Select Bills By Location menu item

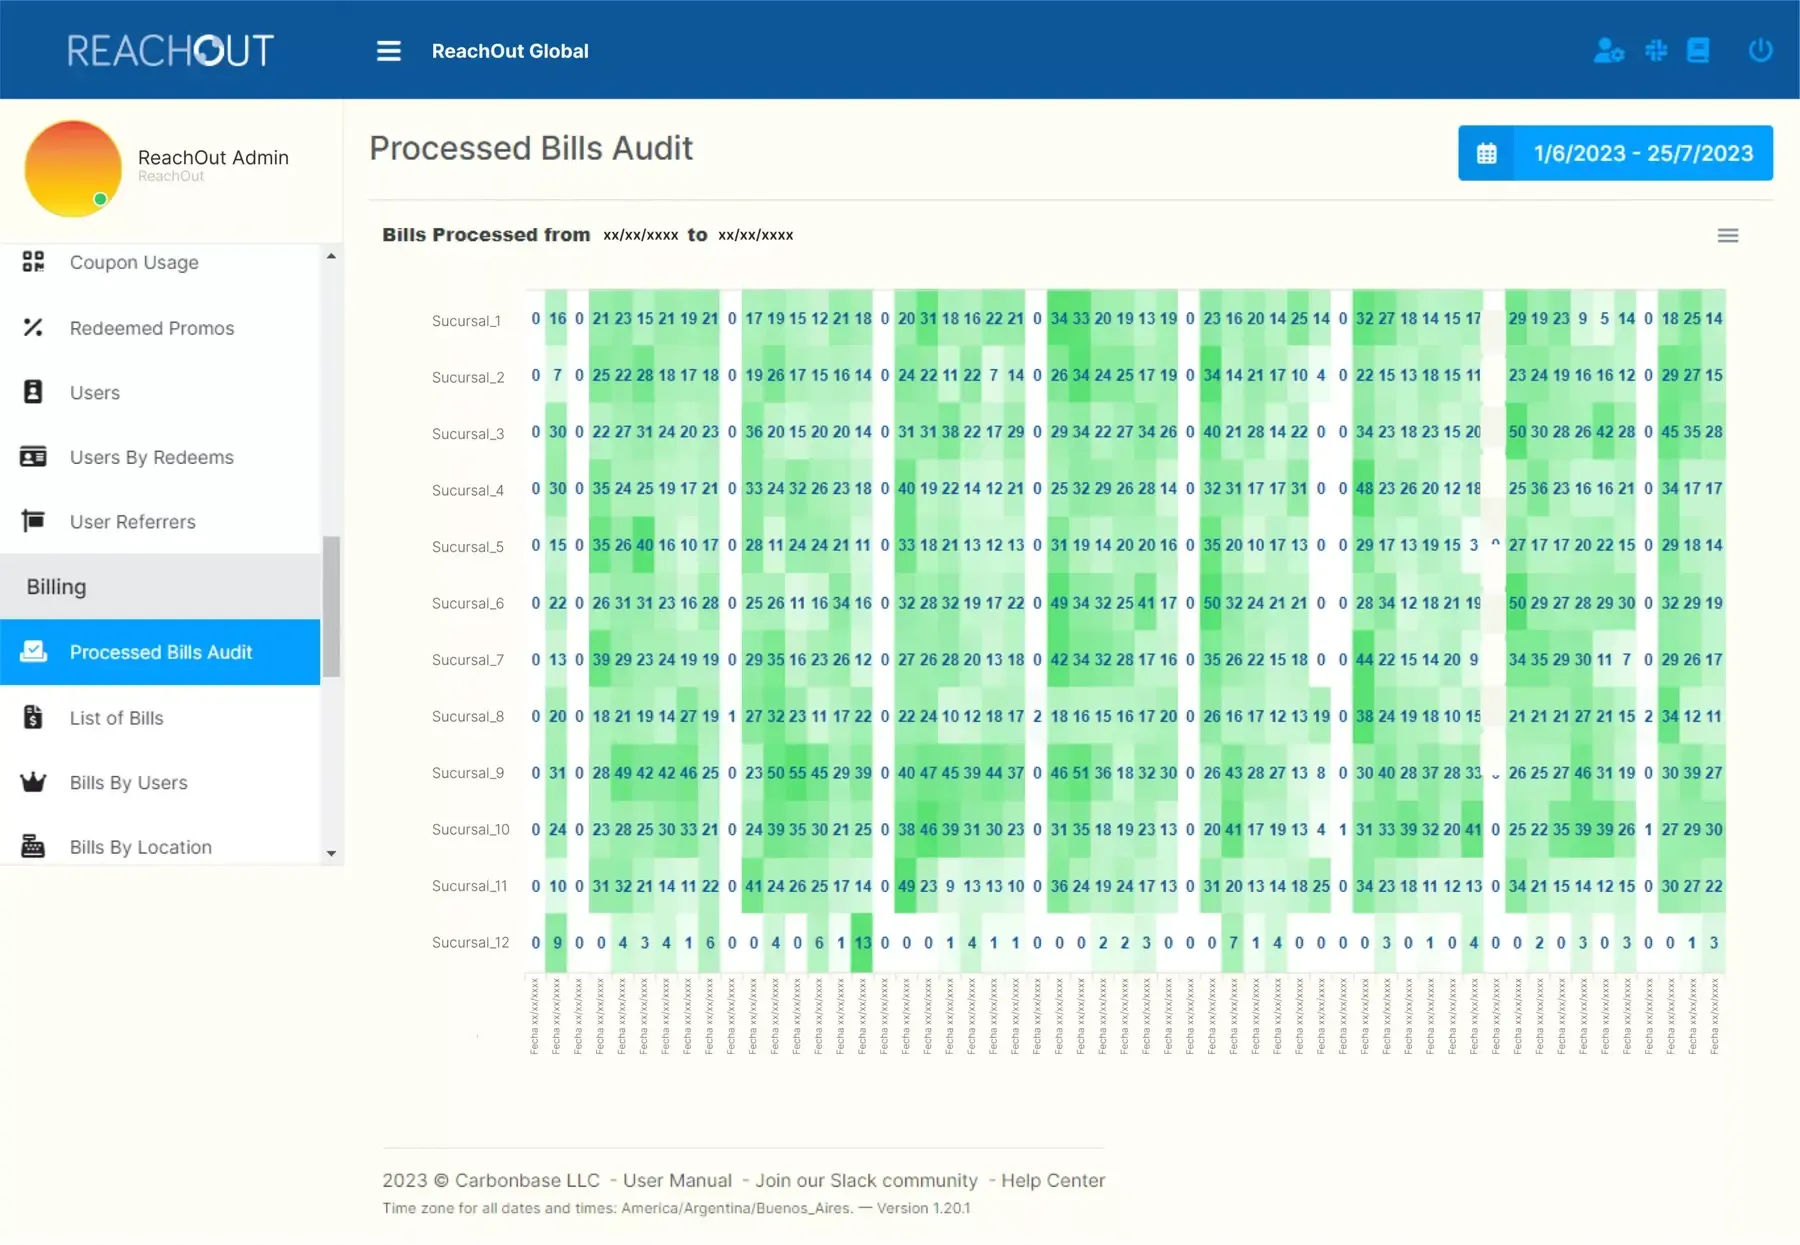[160, 847]
